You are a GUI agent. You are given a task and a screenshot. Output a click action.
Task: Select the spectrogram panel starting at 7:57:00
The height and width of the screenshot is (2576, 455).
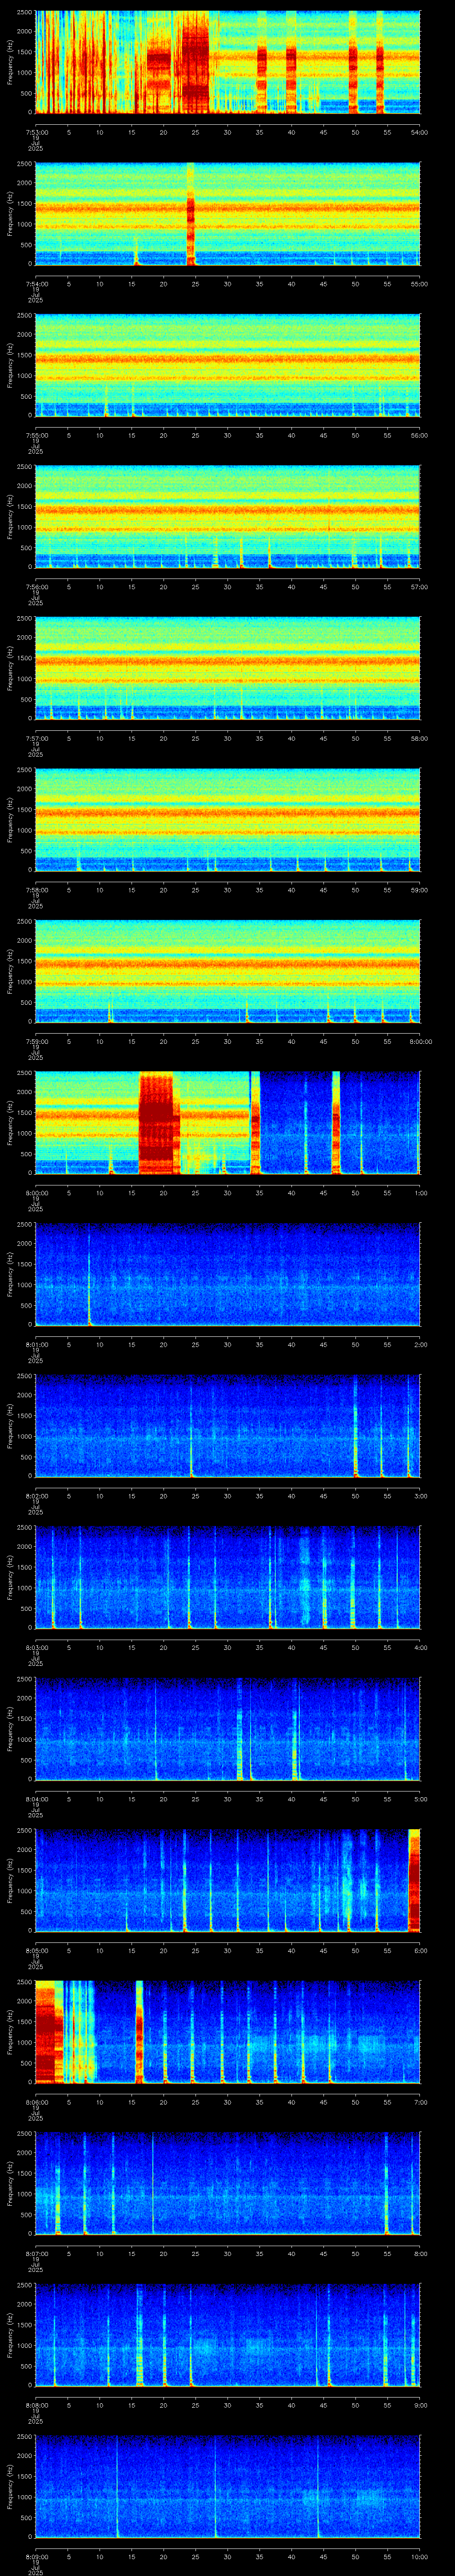click(x=227, y=668)
